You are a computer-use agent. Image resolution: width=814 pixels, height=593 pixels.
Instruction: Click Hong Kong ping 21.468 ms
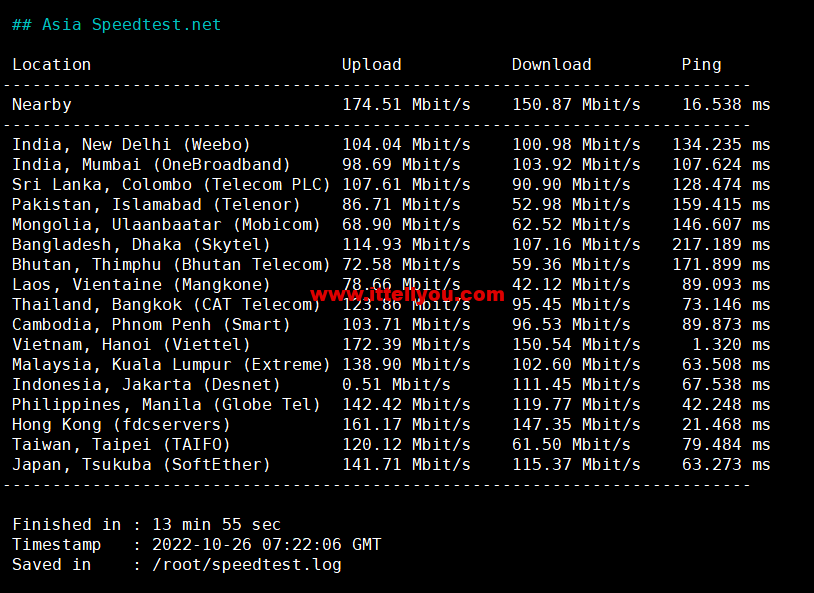(726, 425)
